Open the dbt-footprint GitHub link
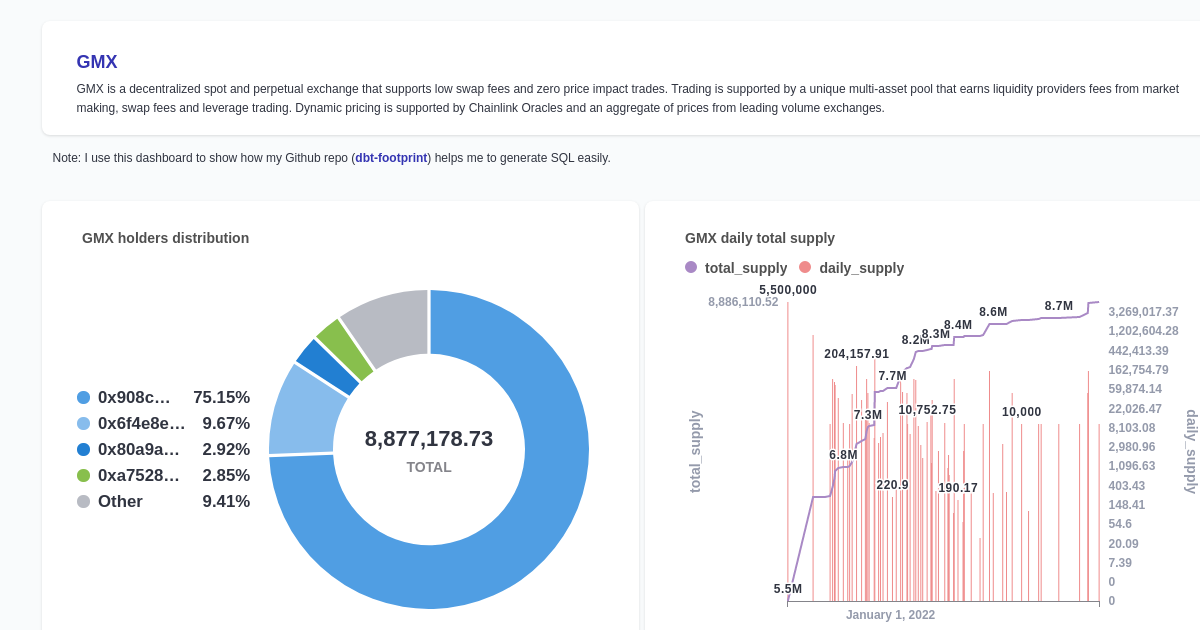 [x=391, y=157]
